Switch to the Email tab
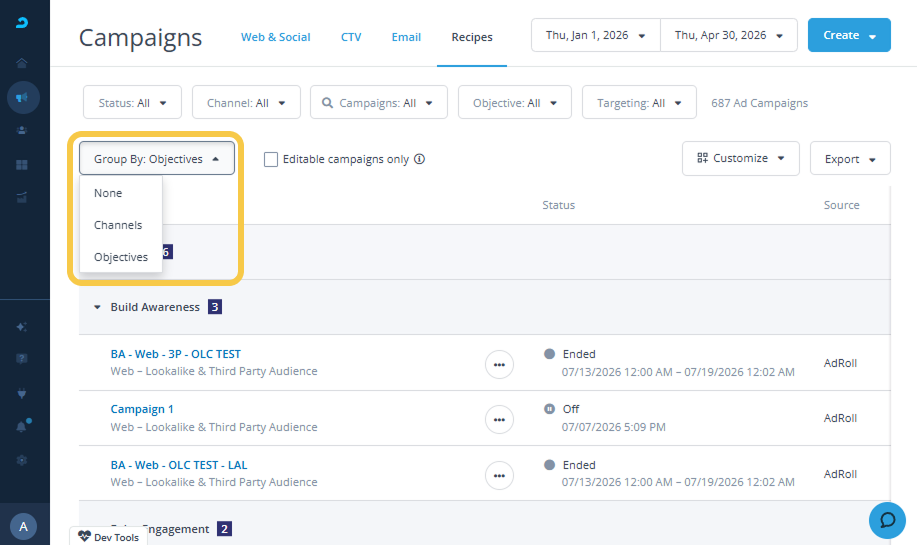This screenshot has width=917, height=545. 406,37
